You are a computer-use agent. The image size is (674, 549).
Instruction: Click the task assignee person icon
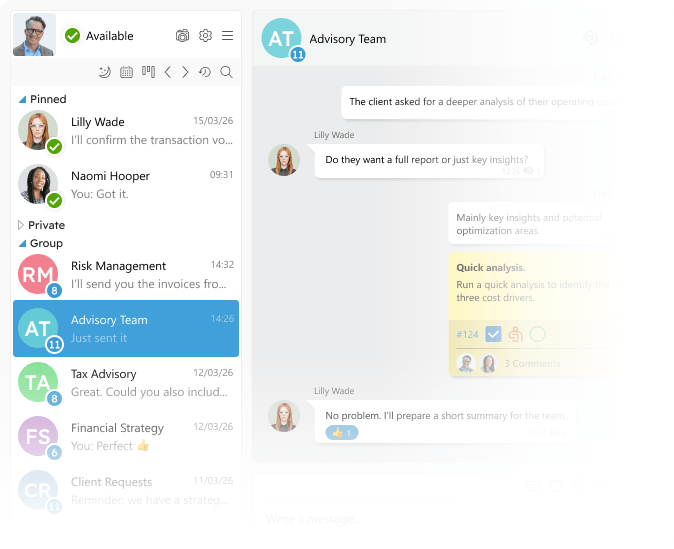(515, 334)
